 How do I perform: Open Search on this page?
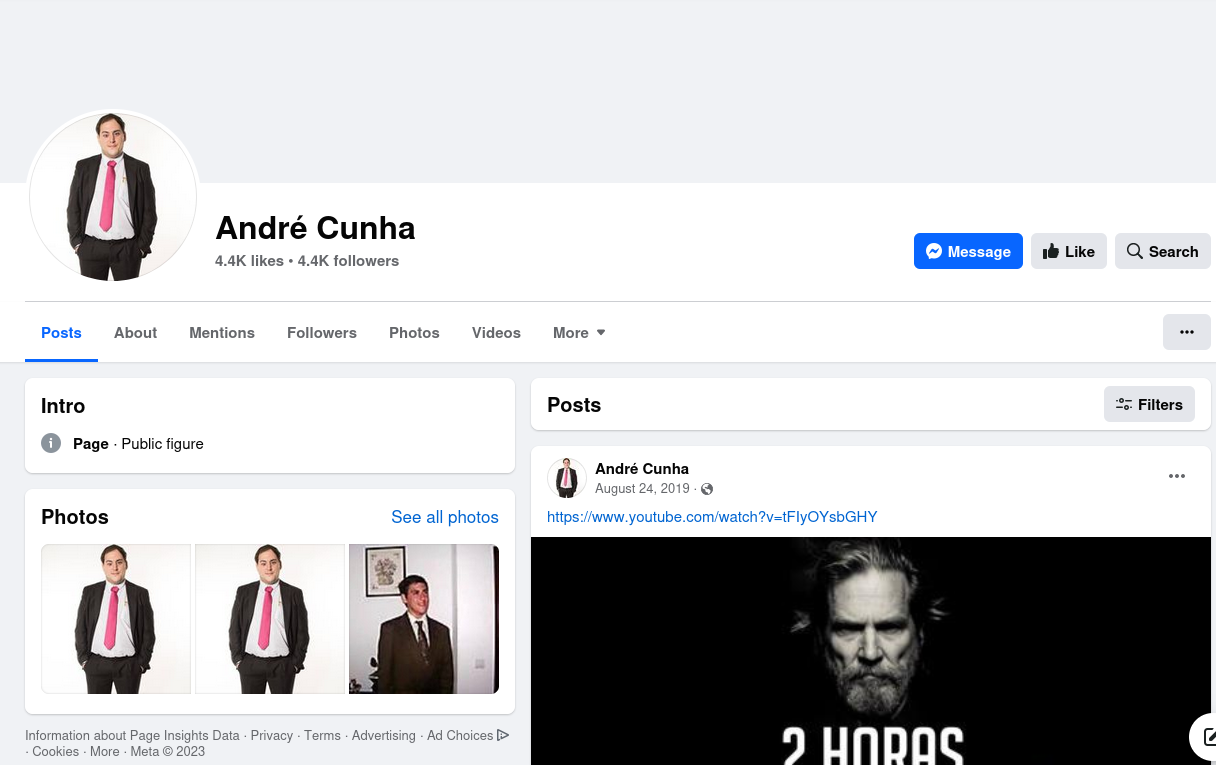point(1162,251)
